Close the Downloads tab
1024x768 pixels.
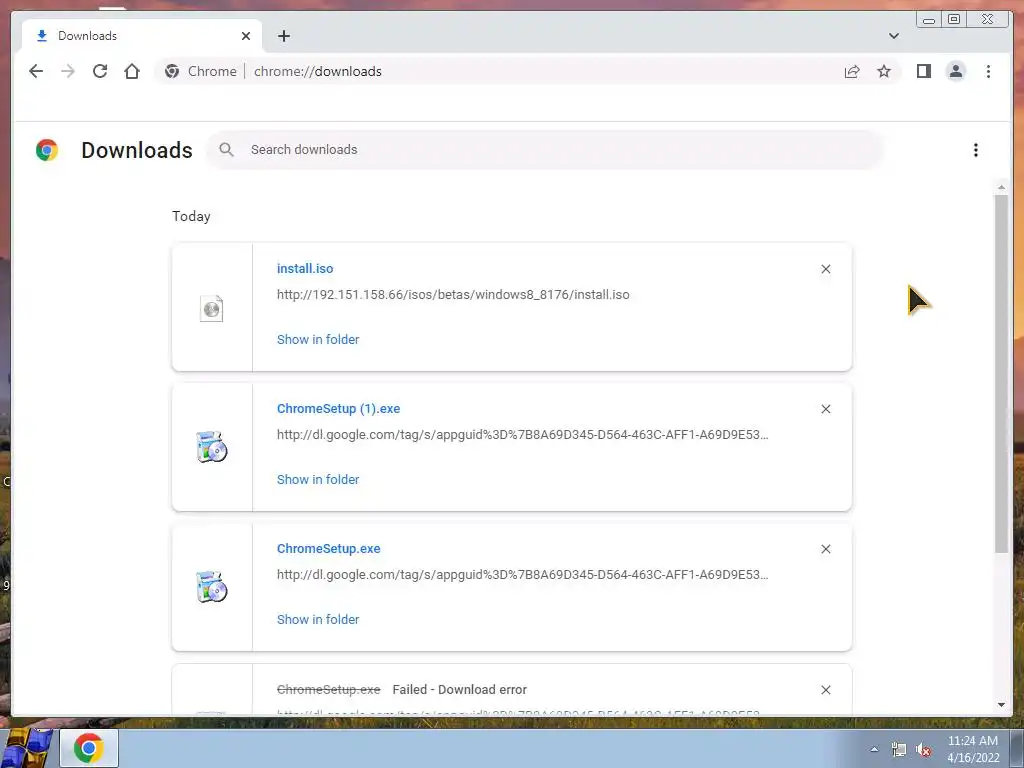(246, 36)
